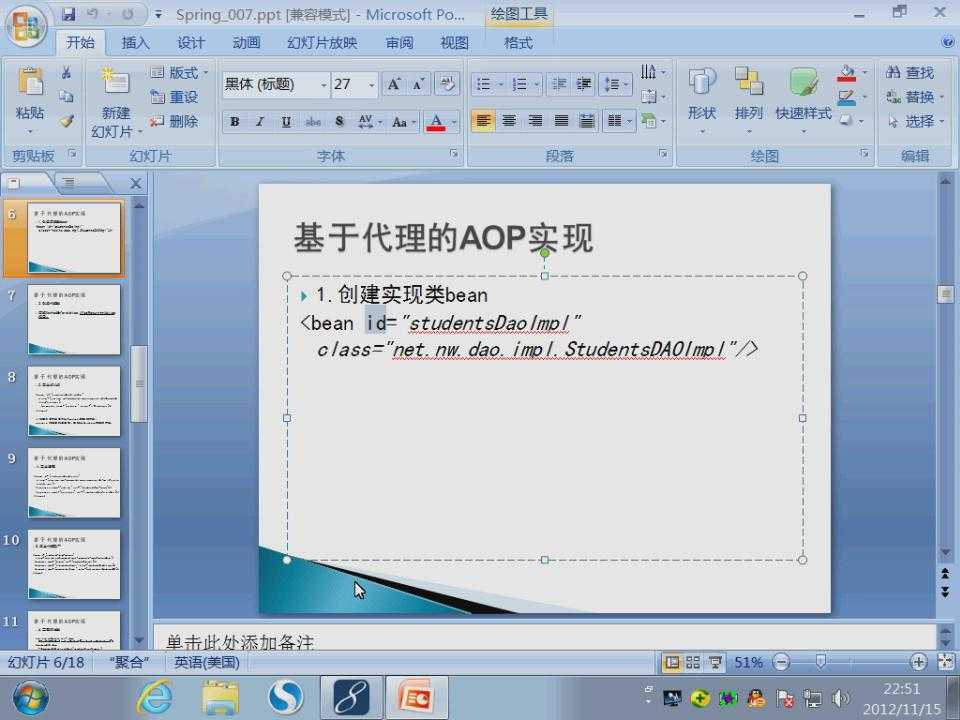Toggle text Shadow formatting
Screen dimensions: 960x720
tap(339, 121)
